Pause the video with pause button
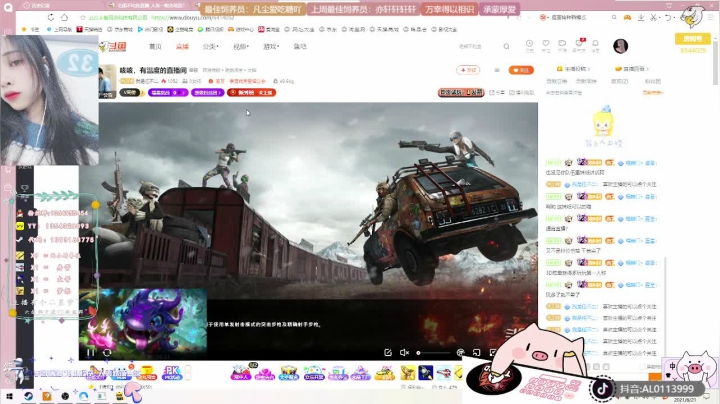 click(90, 353)
